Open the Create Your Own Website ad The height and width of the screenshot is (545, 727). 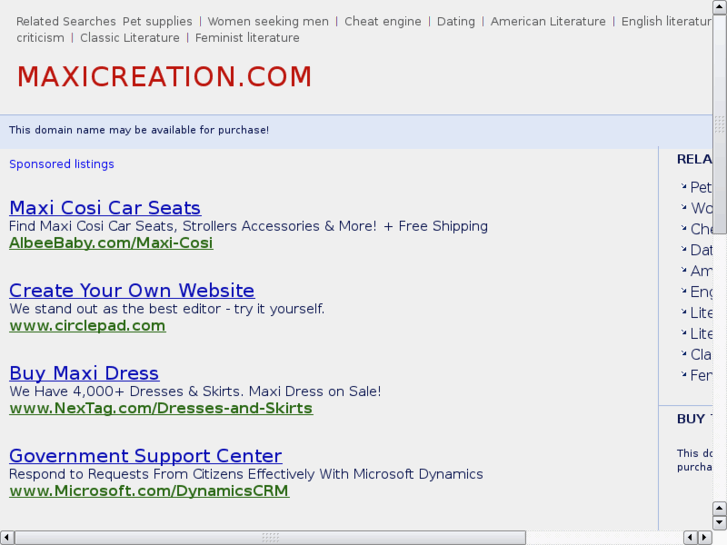pyautogui.click(x=132, y=290)
